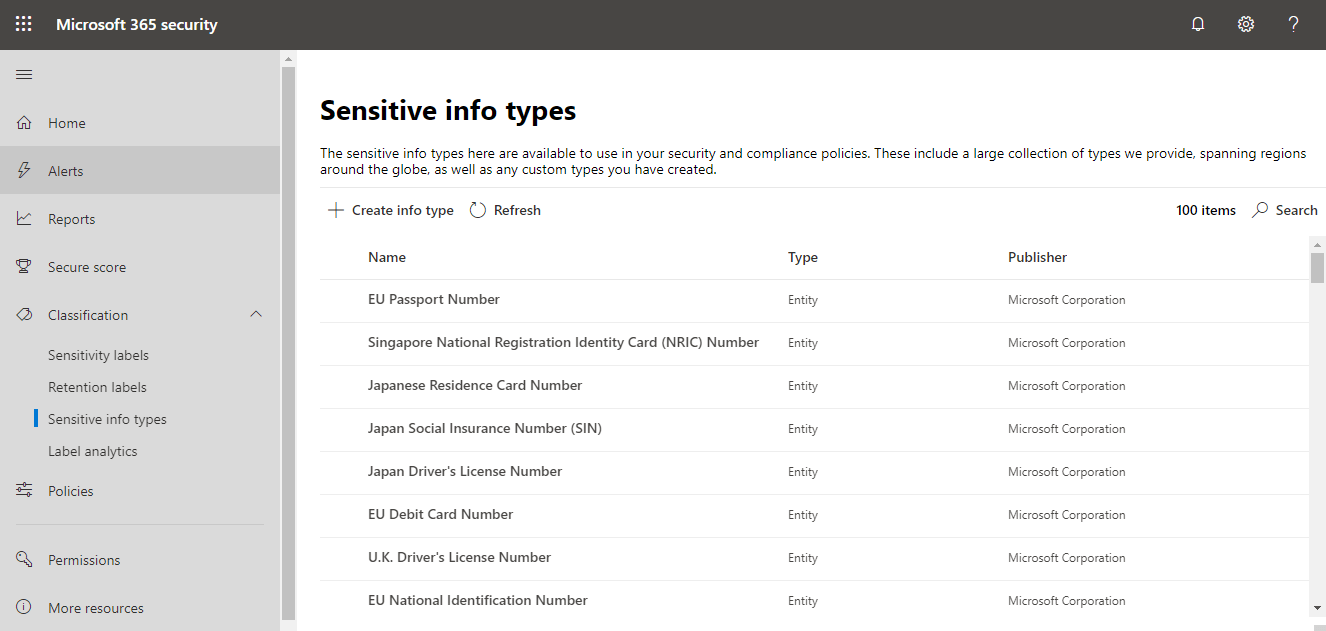Image resolution: width=1326 pixels, height=631 pixels.
Task: Click Entity type in EU Passport Number row
Action: 803,300
